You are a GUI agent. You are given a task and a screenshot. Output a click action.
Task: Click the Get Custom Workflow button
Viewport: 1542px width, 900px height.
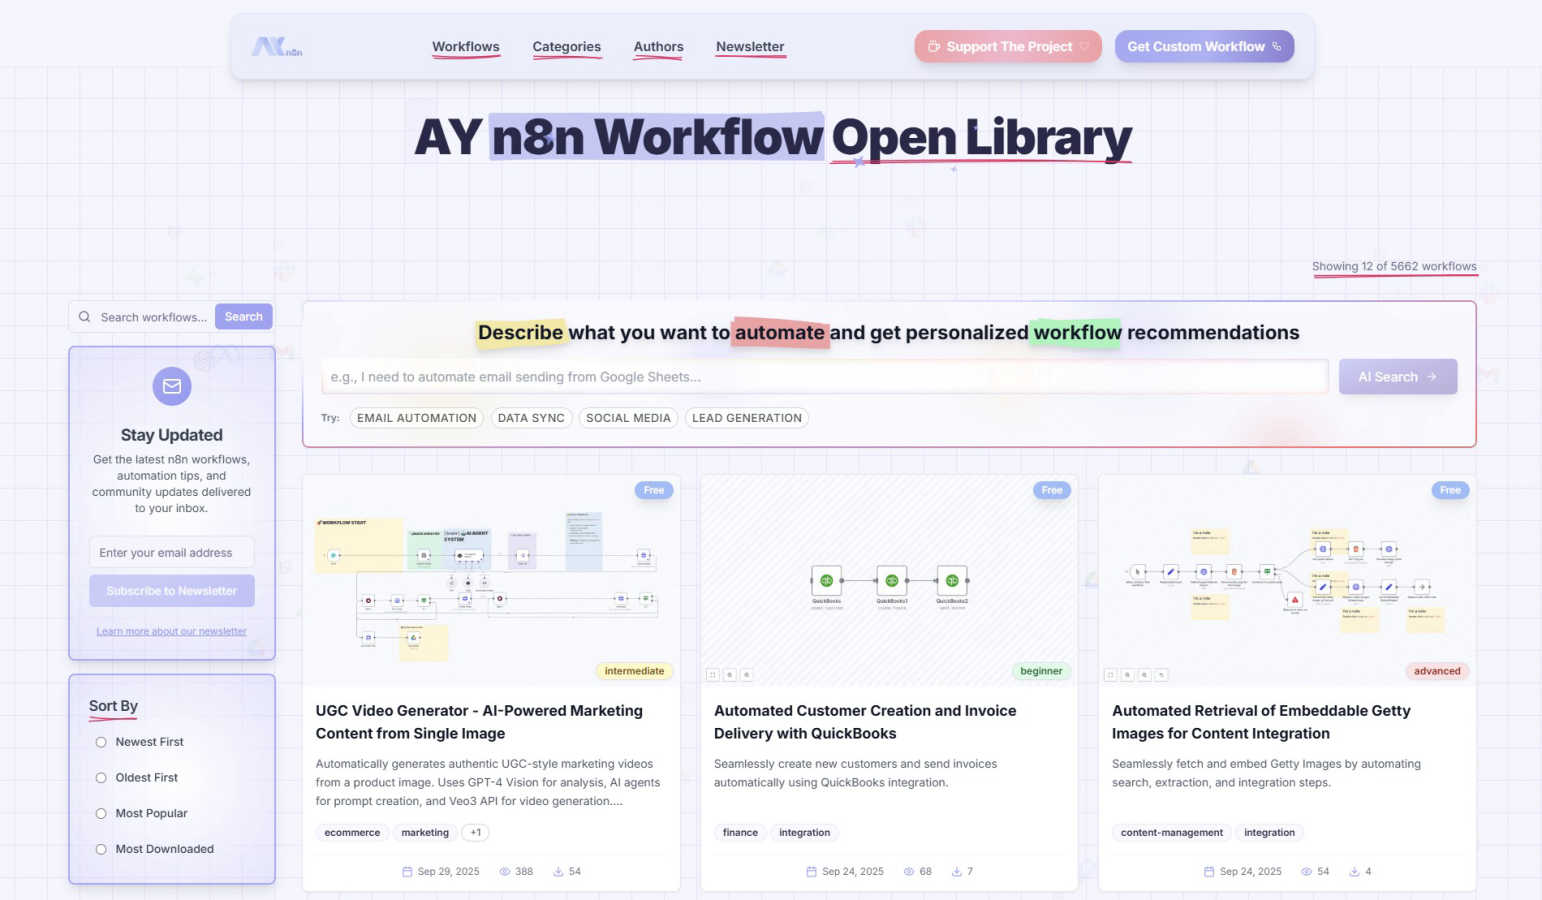coord(1204,47)
